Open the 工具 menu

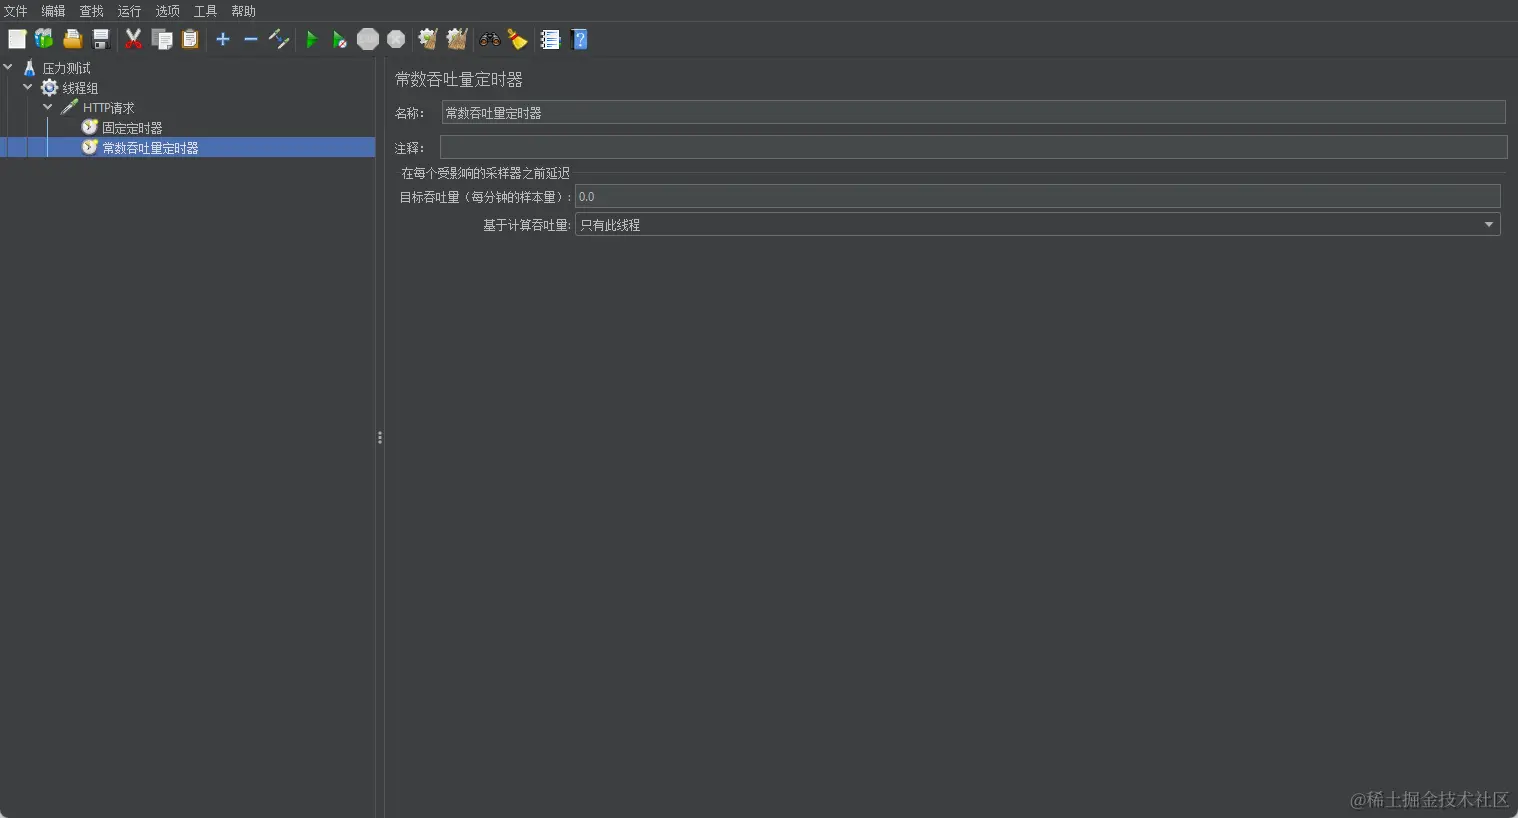tap(205, 11)
